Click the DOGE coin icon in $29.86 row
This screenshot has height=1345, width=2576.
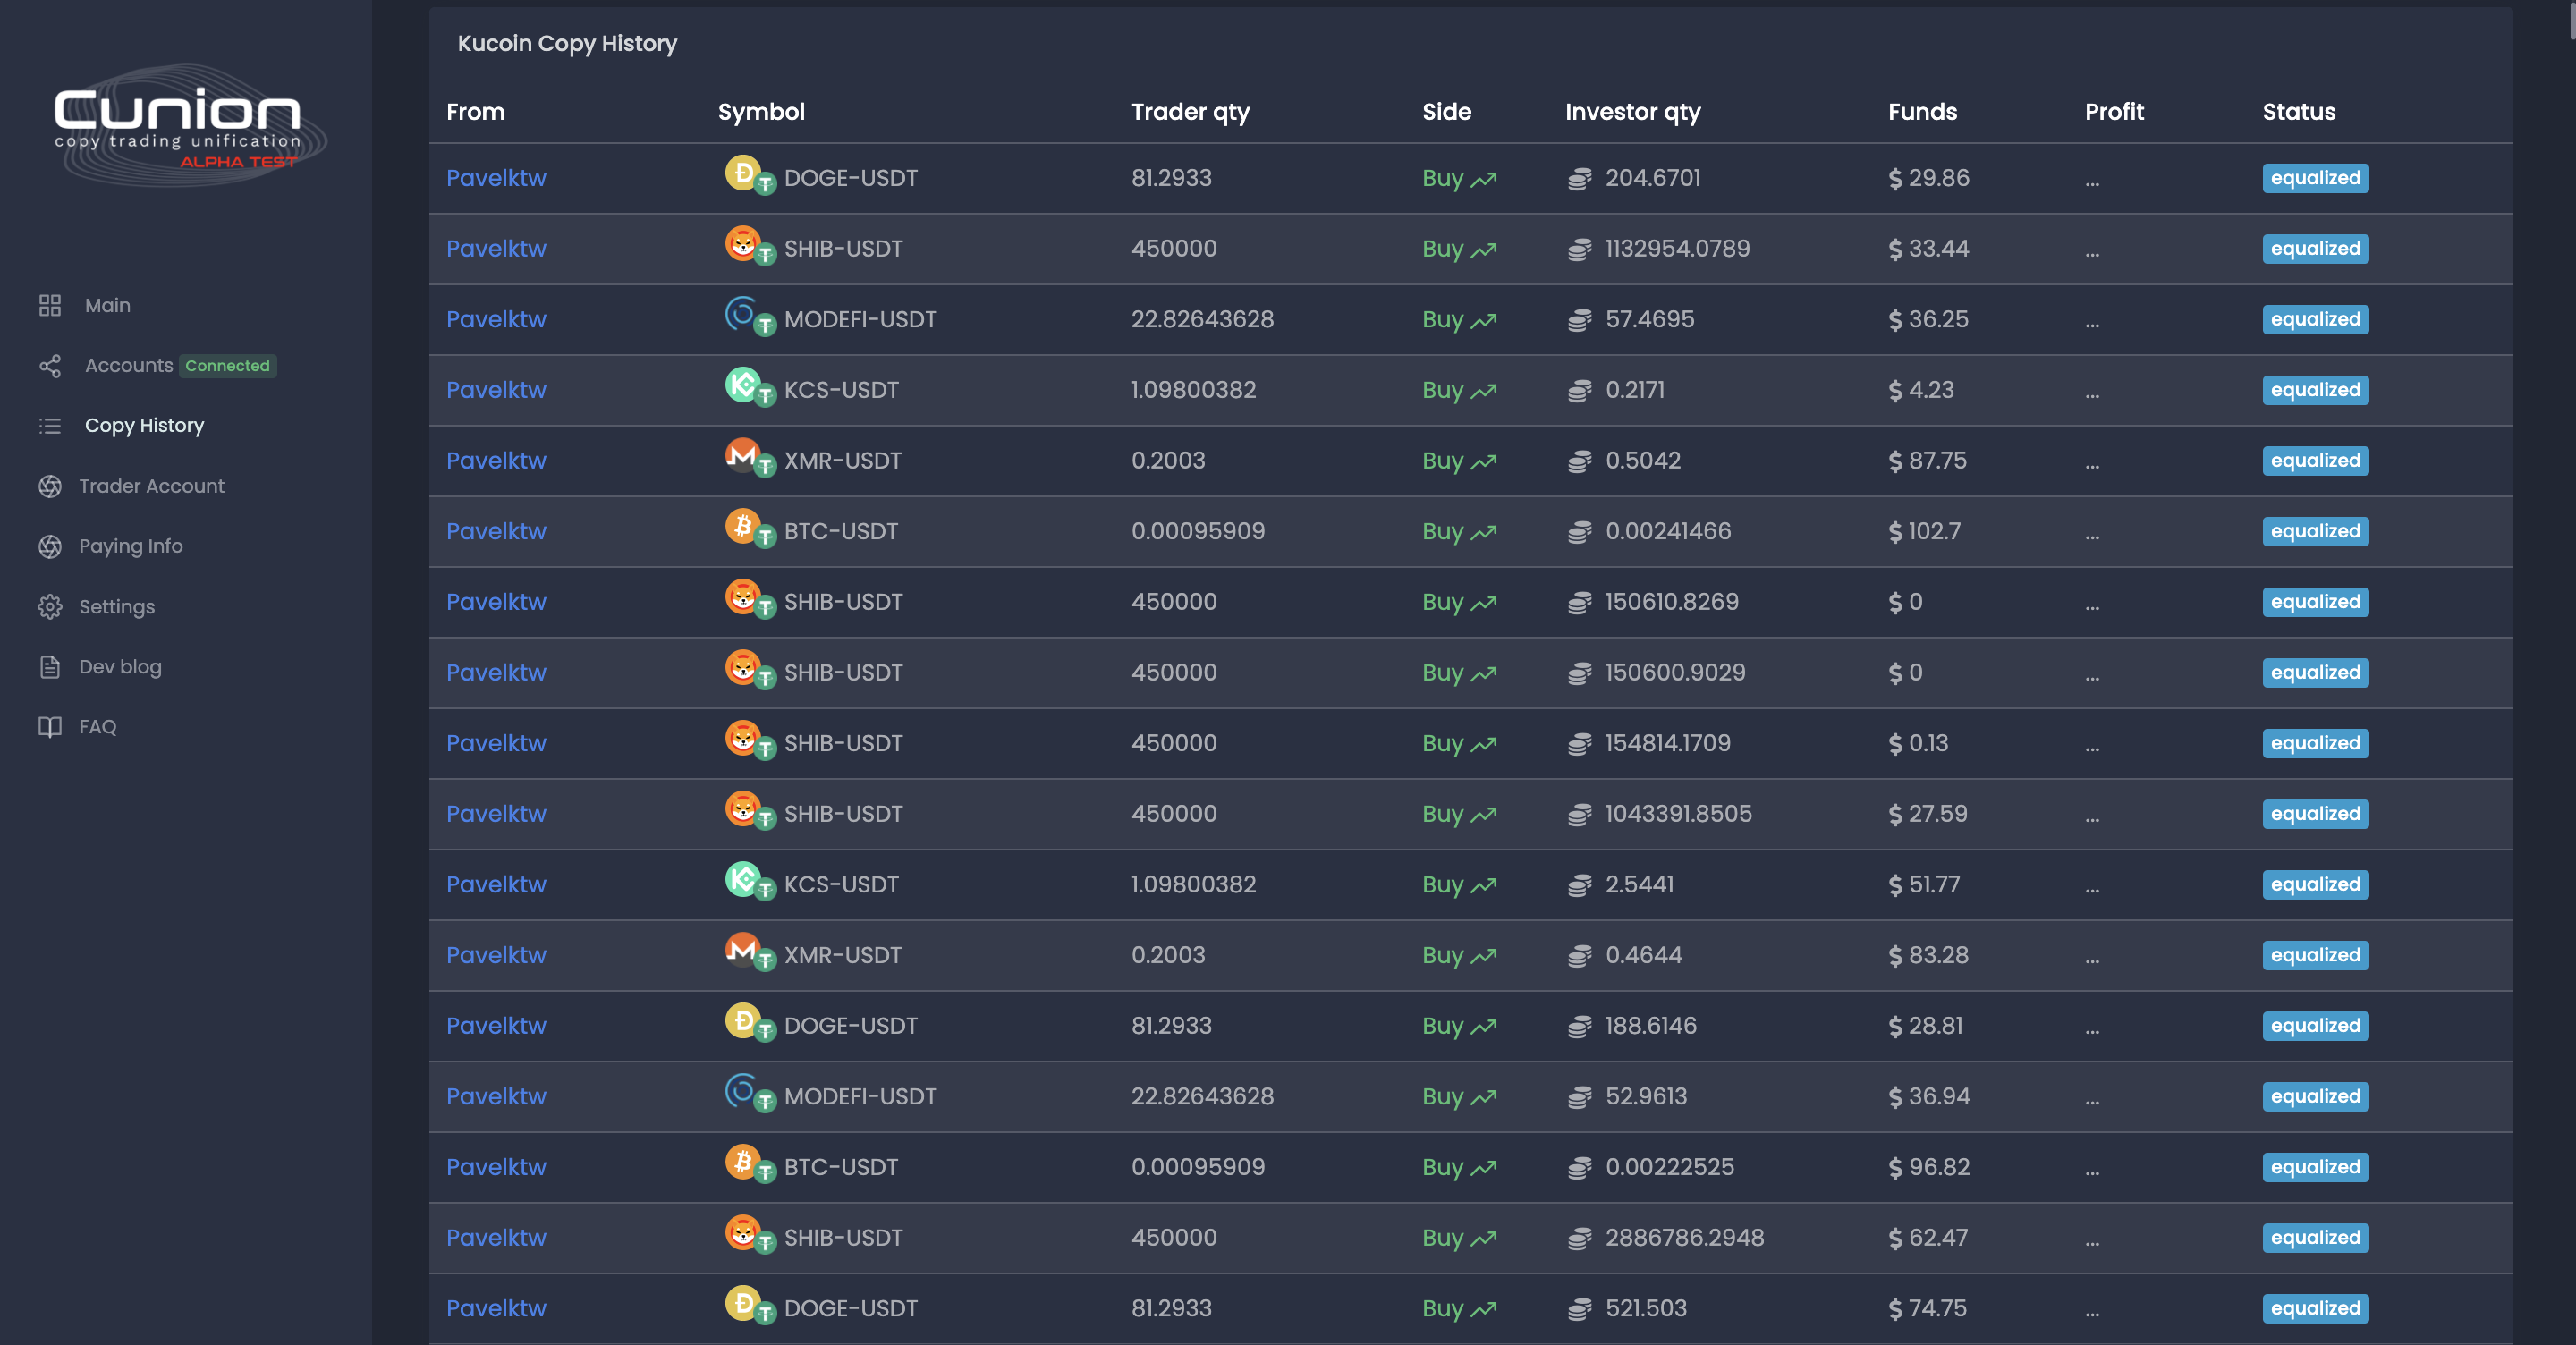743,173
